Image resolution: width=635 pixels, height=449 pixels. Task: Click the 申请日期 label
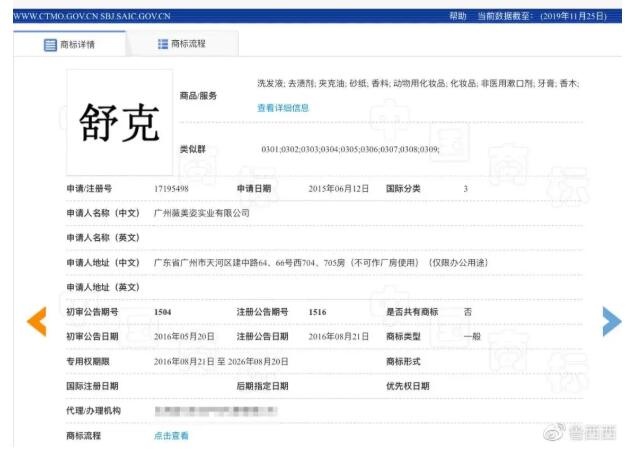coord(254,189)
